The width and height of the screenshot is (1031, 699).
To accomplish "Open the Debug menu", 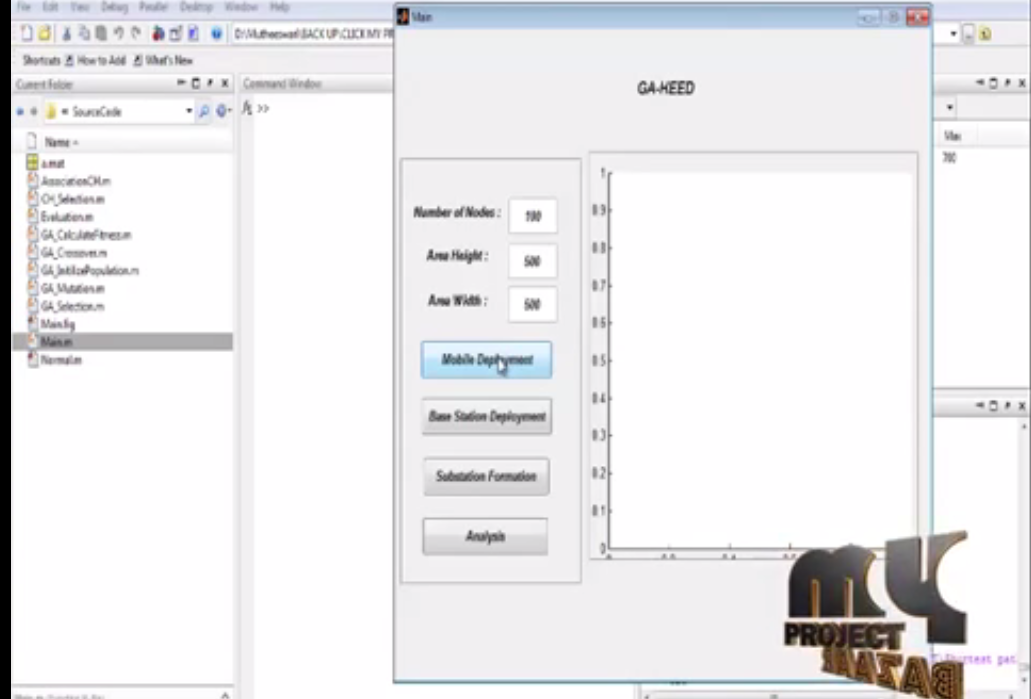I will click(x=112, y=7).
